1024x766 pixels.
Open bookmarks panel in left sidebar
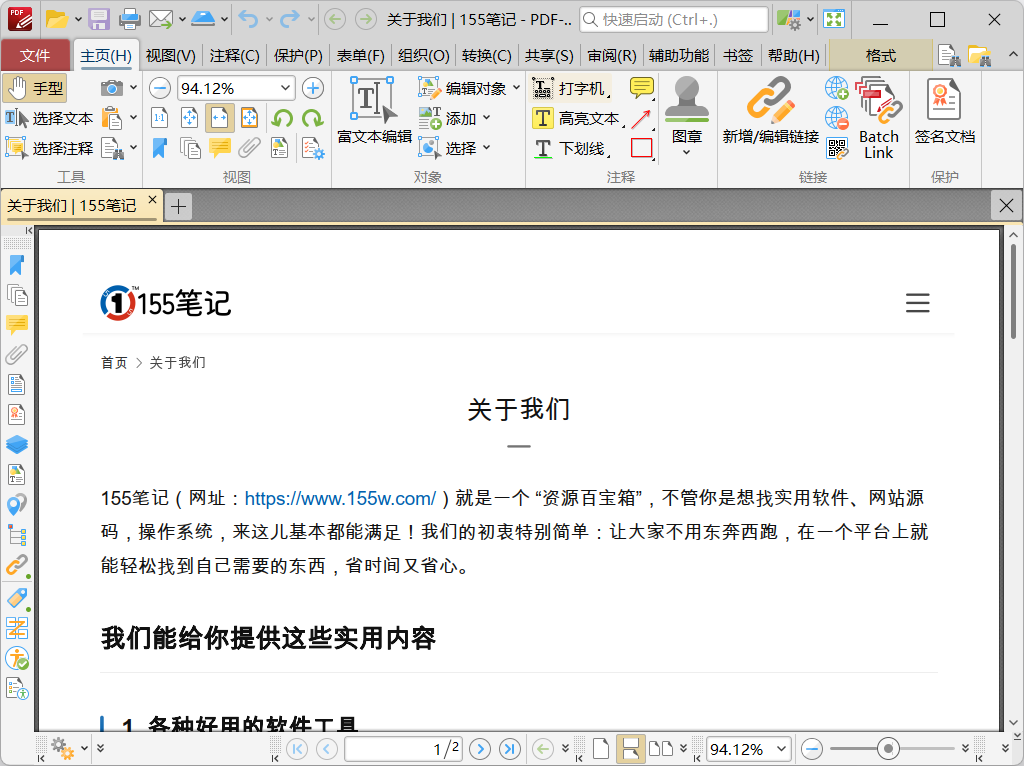point(17,265)
